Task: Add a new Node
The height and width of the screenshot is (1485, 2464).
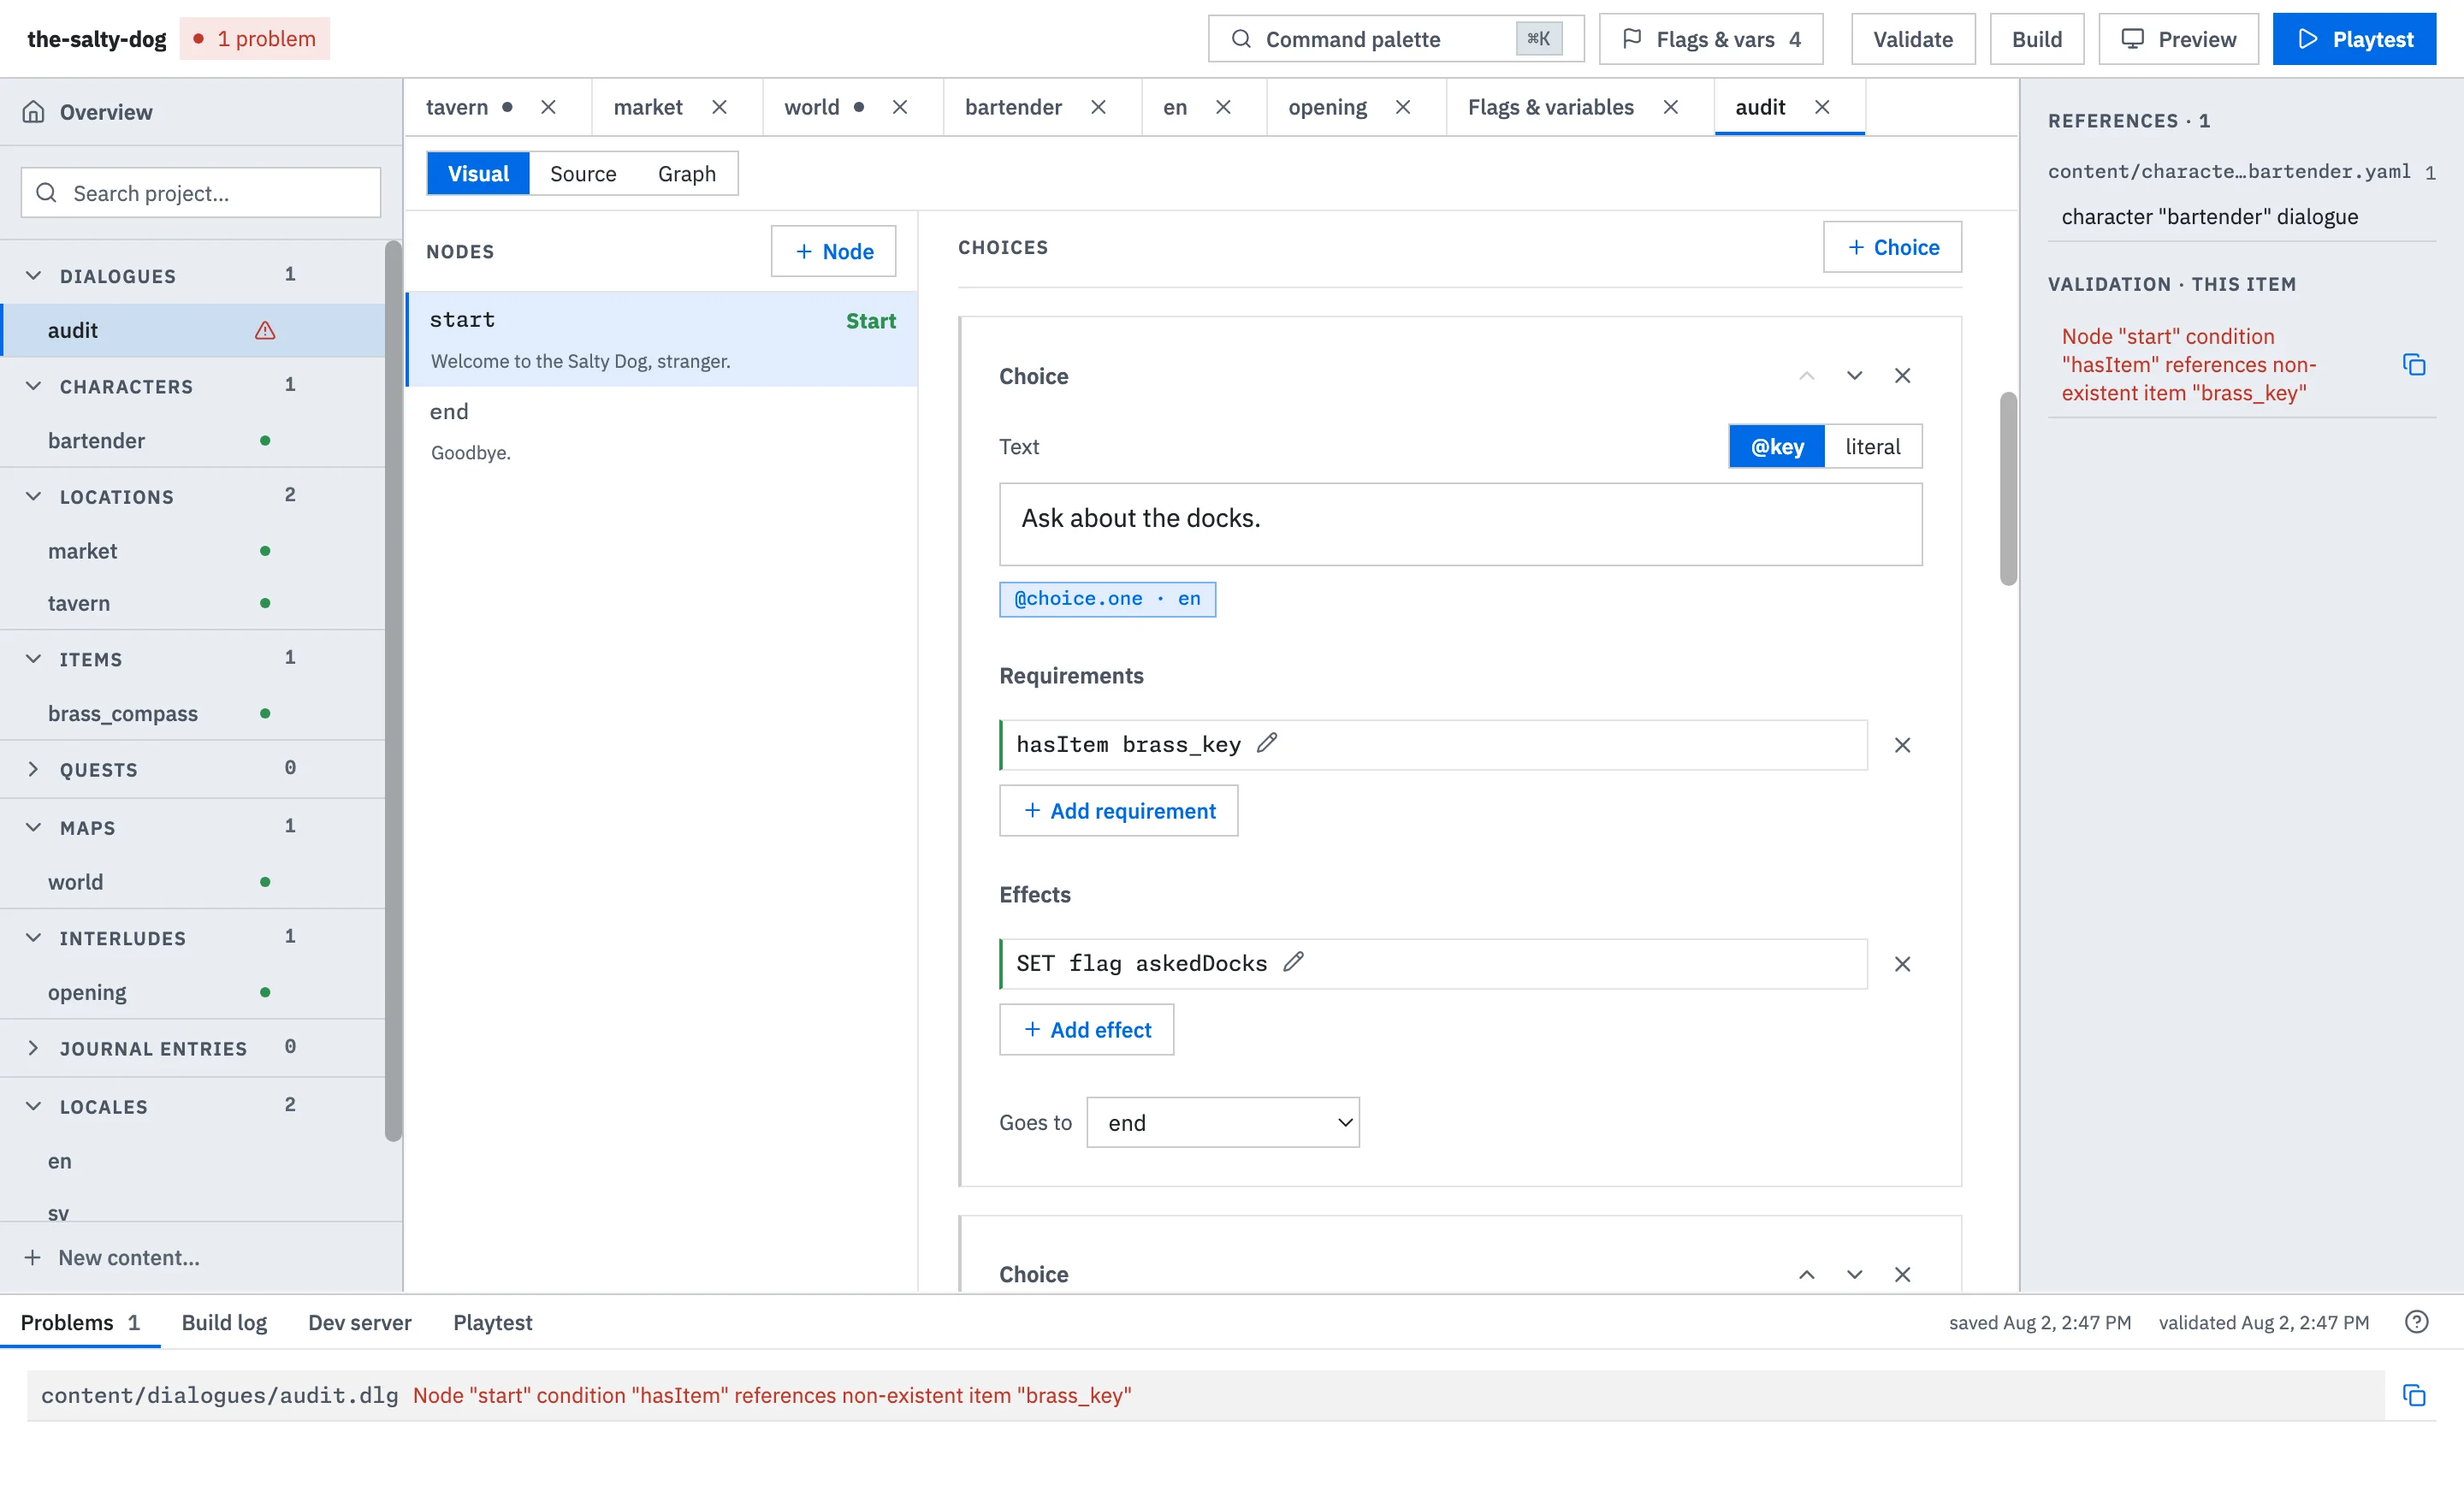Action: (x=833, y=251)
